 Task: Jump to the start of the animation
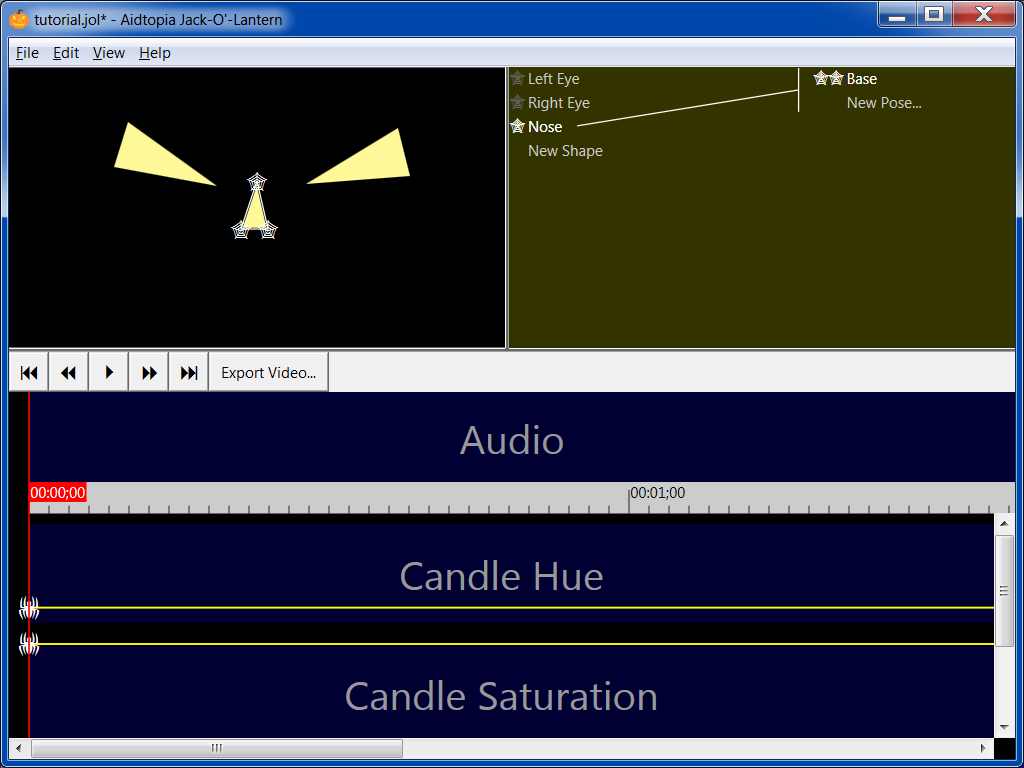[x=29, y=372]
